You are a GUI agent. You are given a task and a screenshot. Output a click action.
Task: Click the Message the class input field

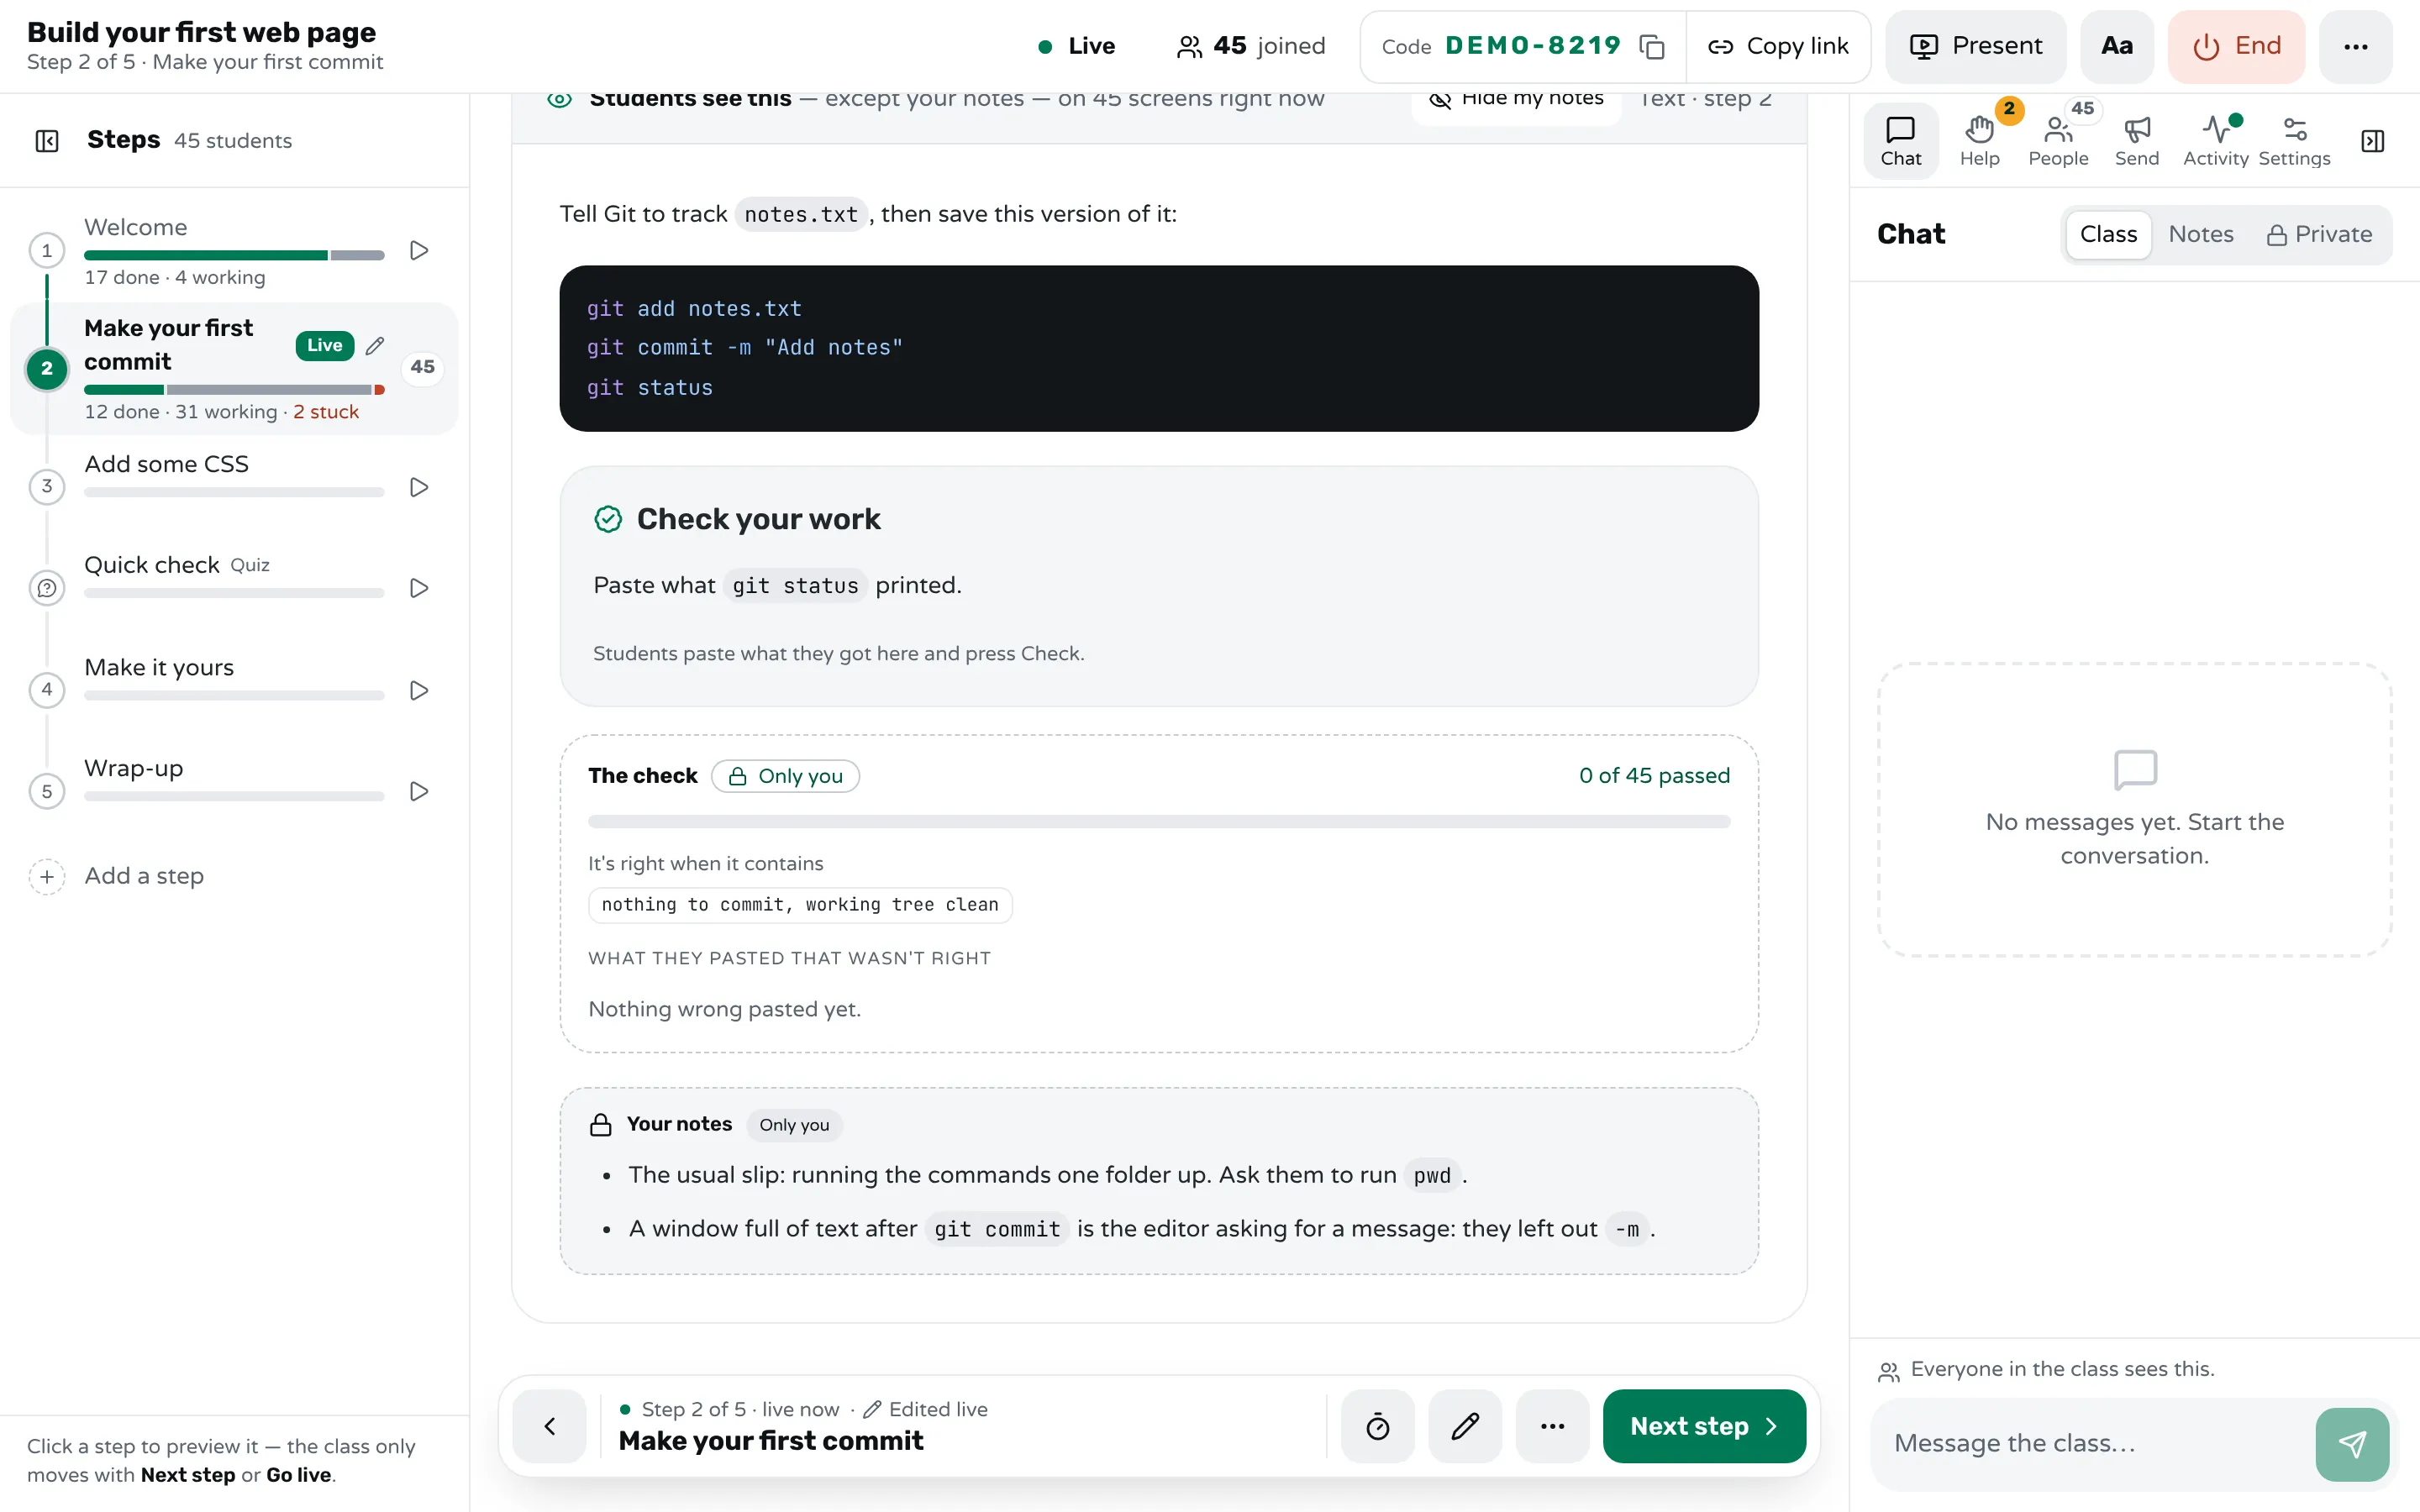(2093, 1444)
